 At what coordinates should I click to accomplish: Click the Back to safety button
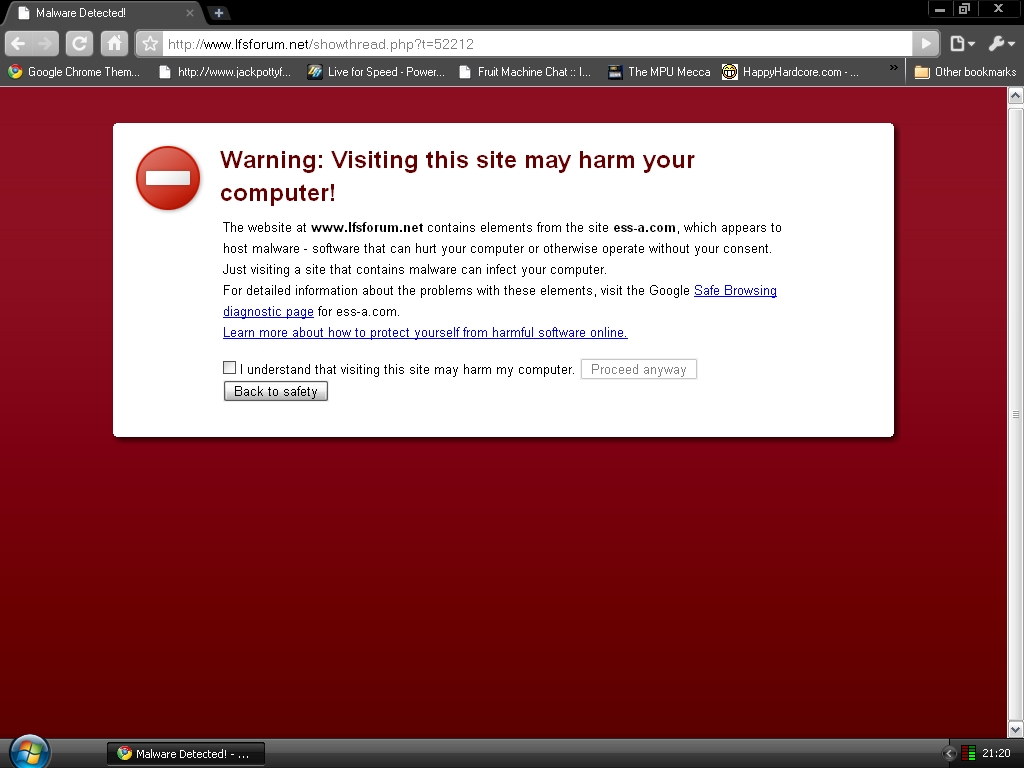coord(276,391)
